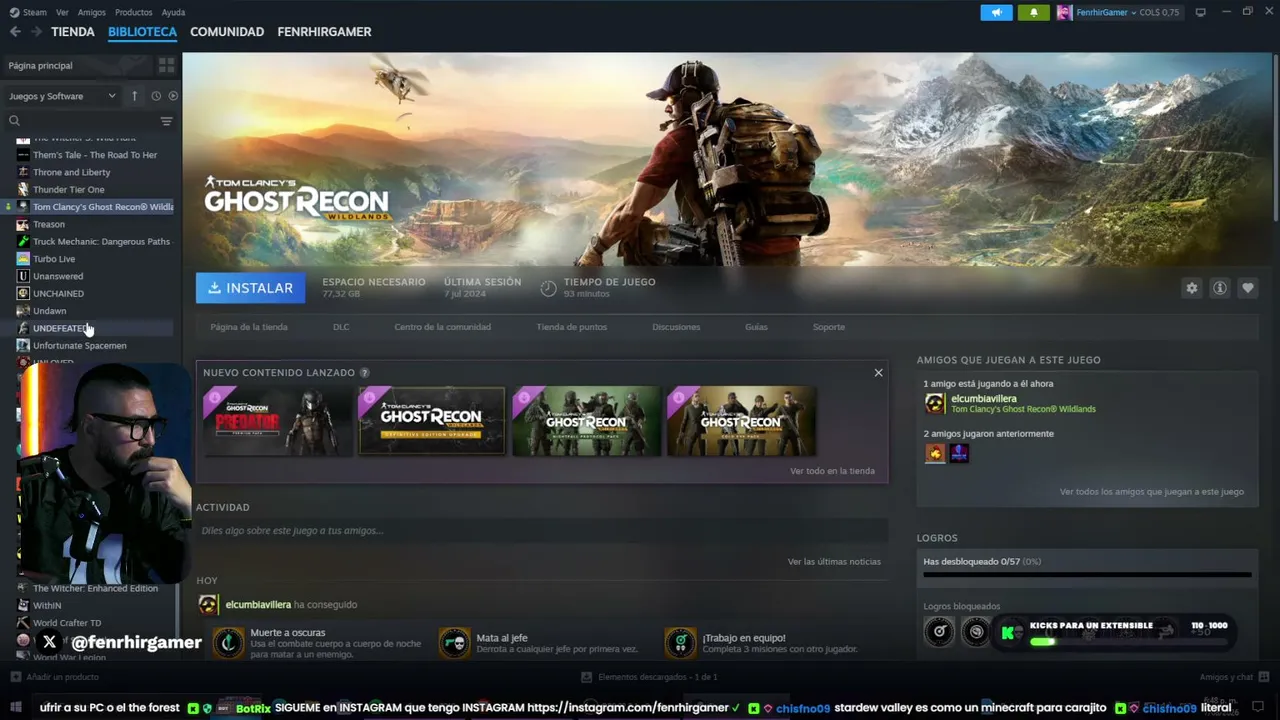The width and height of the screenshot is (1280, 720).
Task: Open the Muerte a oscuras achievement icon
Action: (x=228, y=642)
